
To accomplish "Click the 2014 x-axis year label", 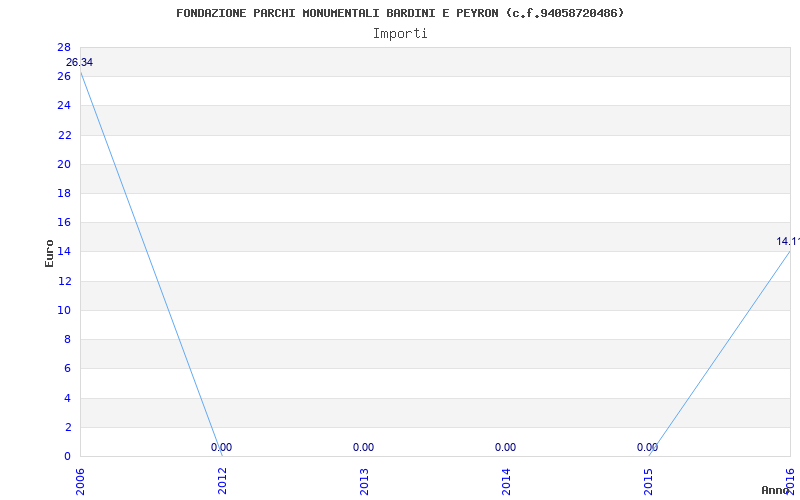I will [x=506, y=482].
